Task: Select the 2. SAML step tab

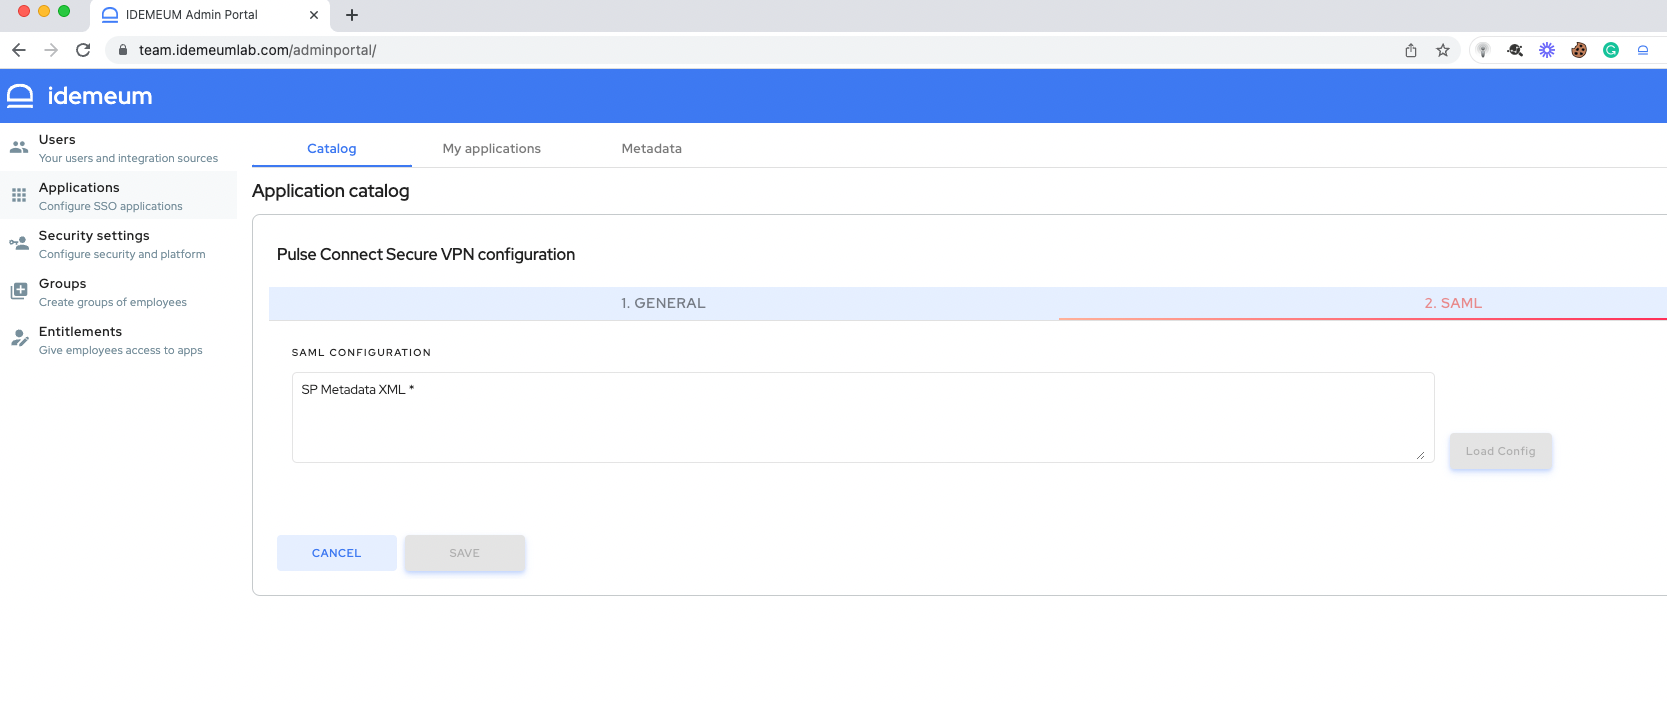Action: 1453,303
